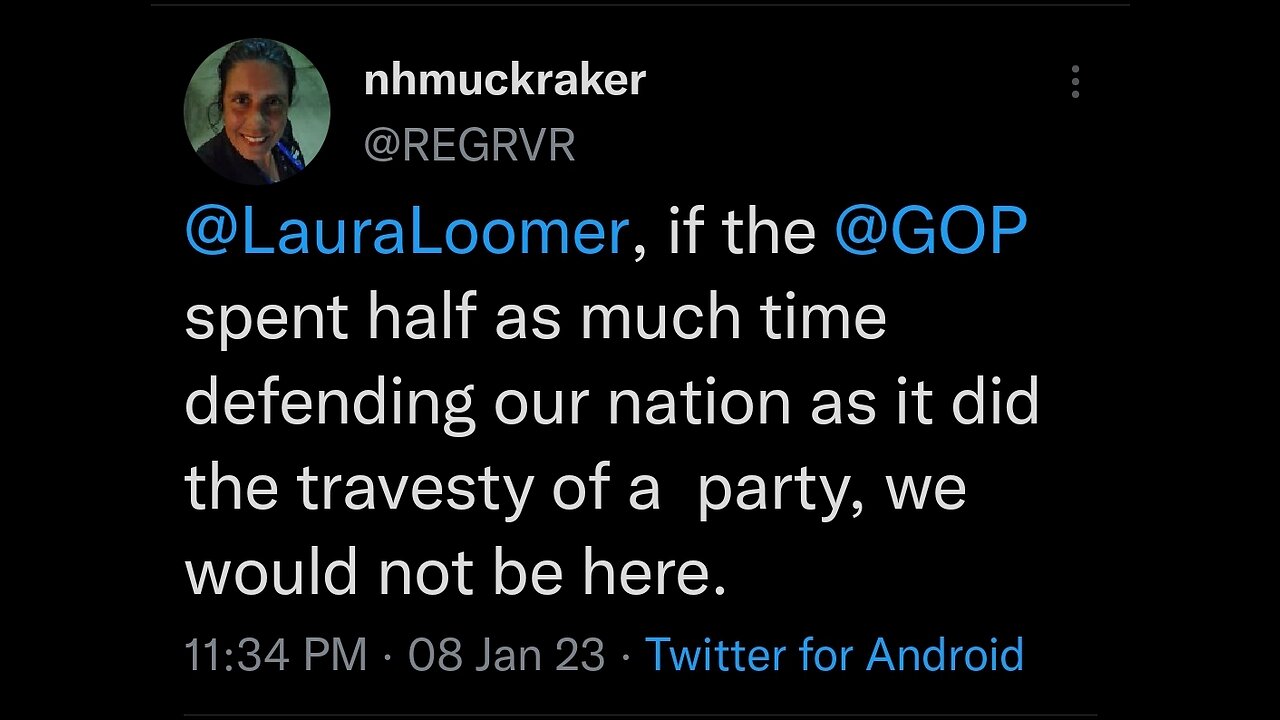This screenshot has height=720, width=1280.
Task: Open the nhmuckraker display name
Action: [x=505, y=80]
